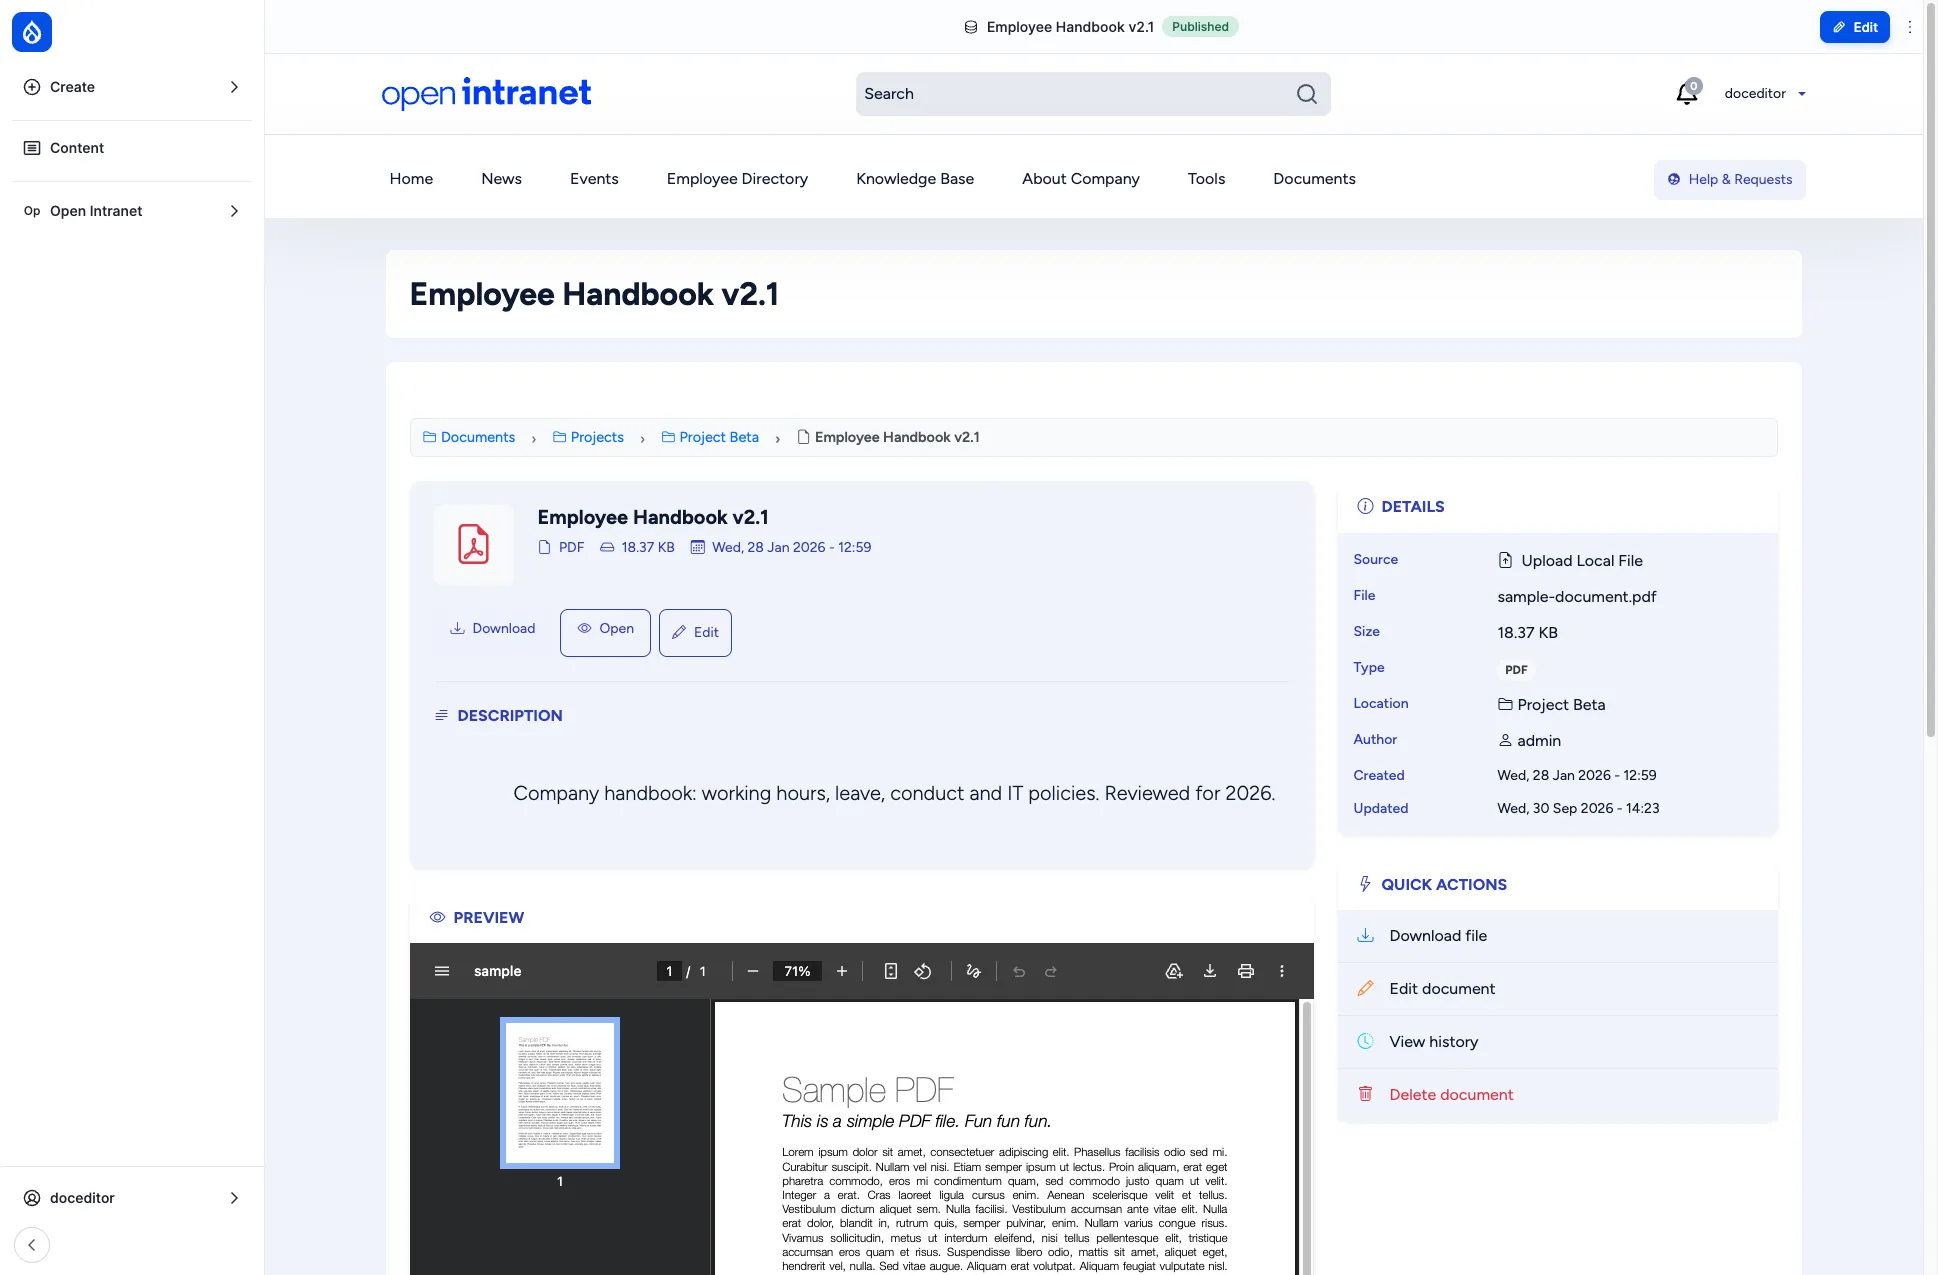
Task: Zoom in on the PDF preview
Action: point(842,971)
